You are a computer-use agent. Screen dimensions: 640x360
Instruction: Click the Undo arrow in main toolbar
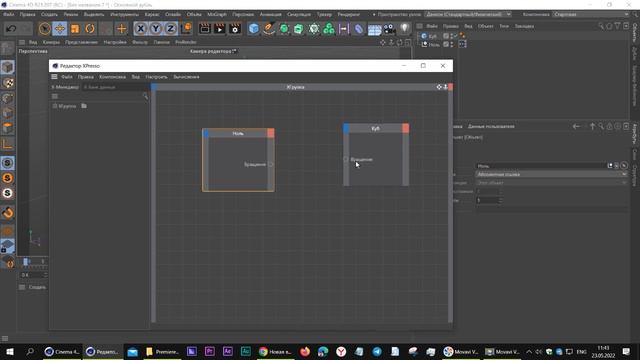(11, 29)
